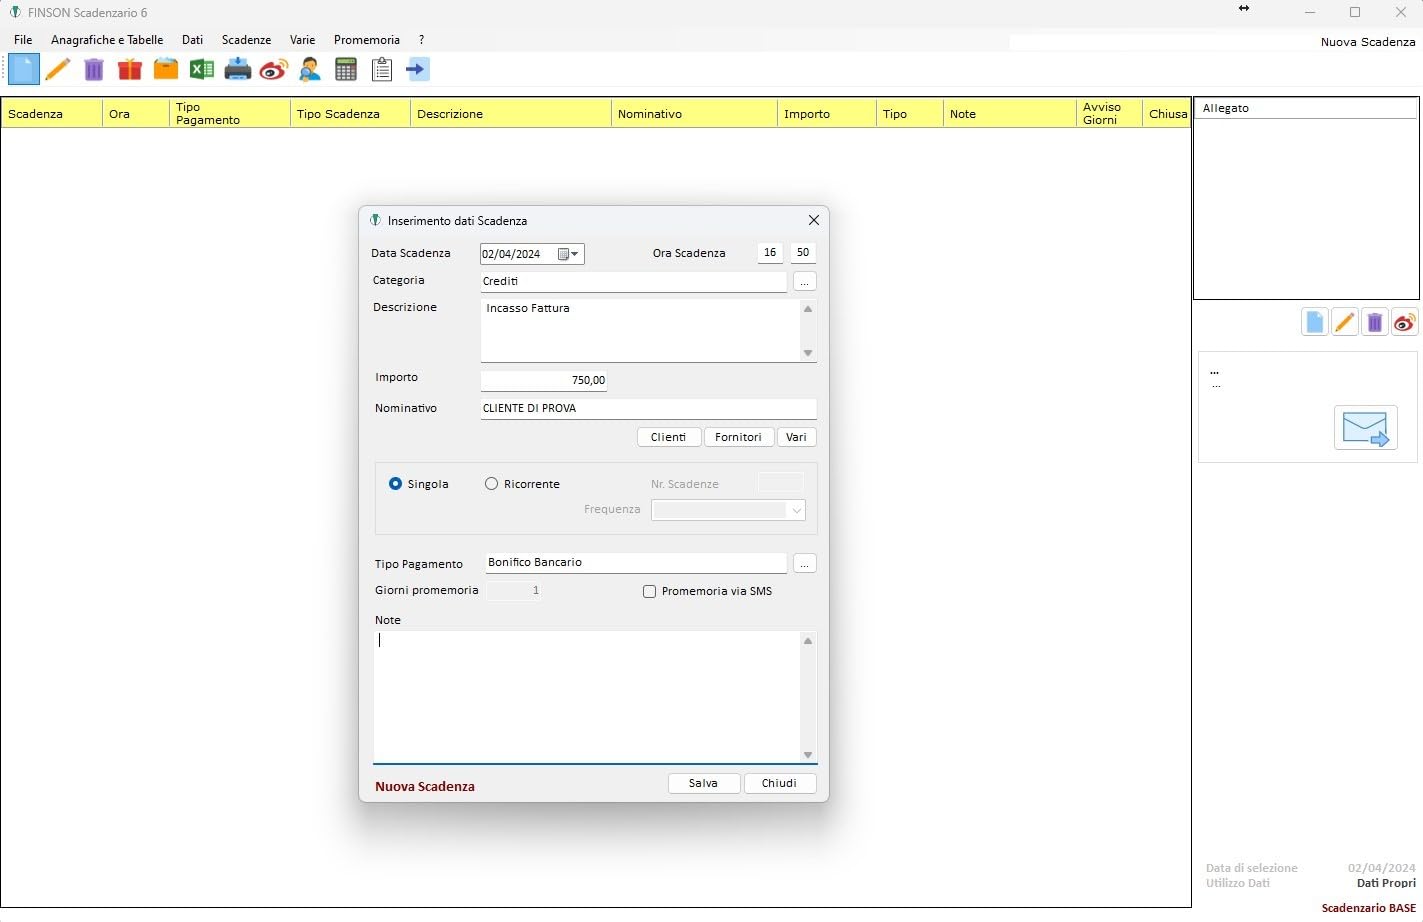Open the Dati menu
Image resolution: width=1423 pixels, height=922 pixels.
point(192,40)
